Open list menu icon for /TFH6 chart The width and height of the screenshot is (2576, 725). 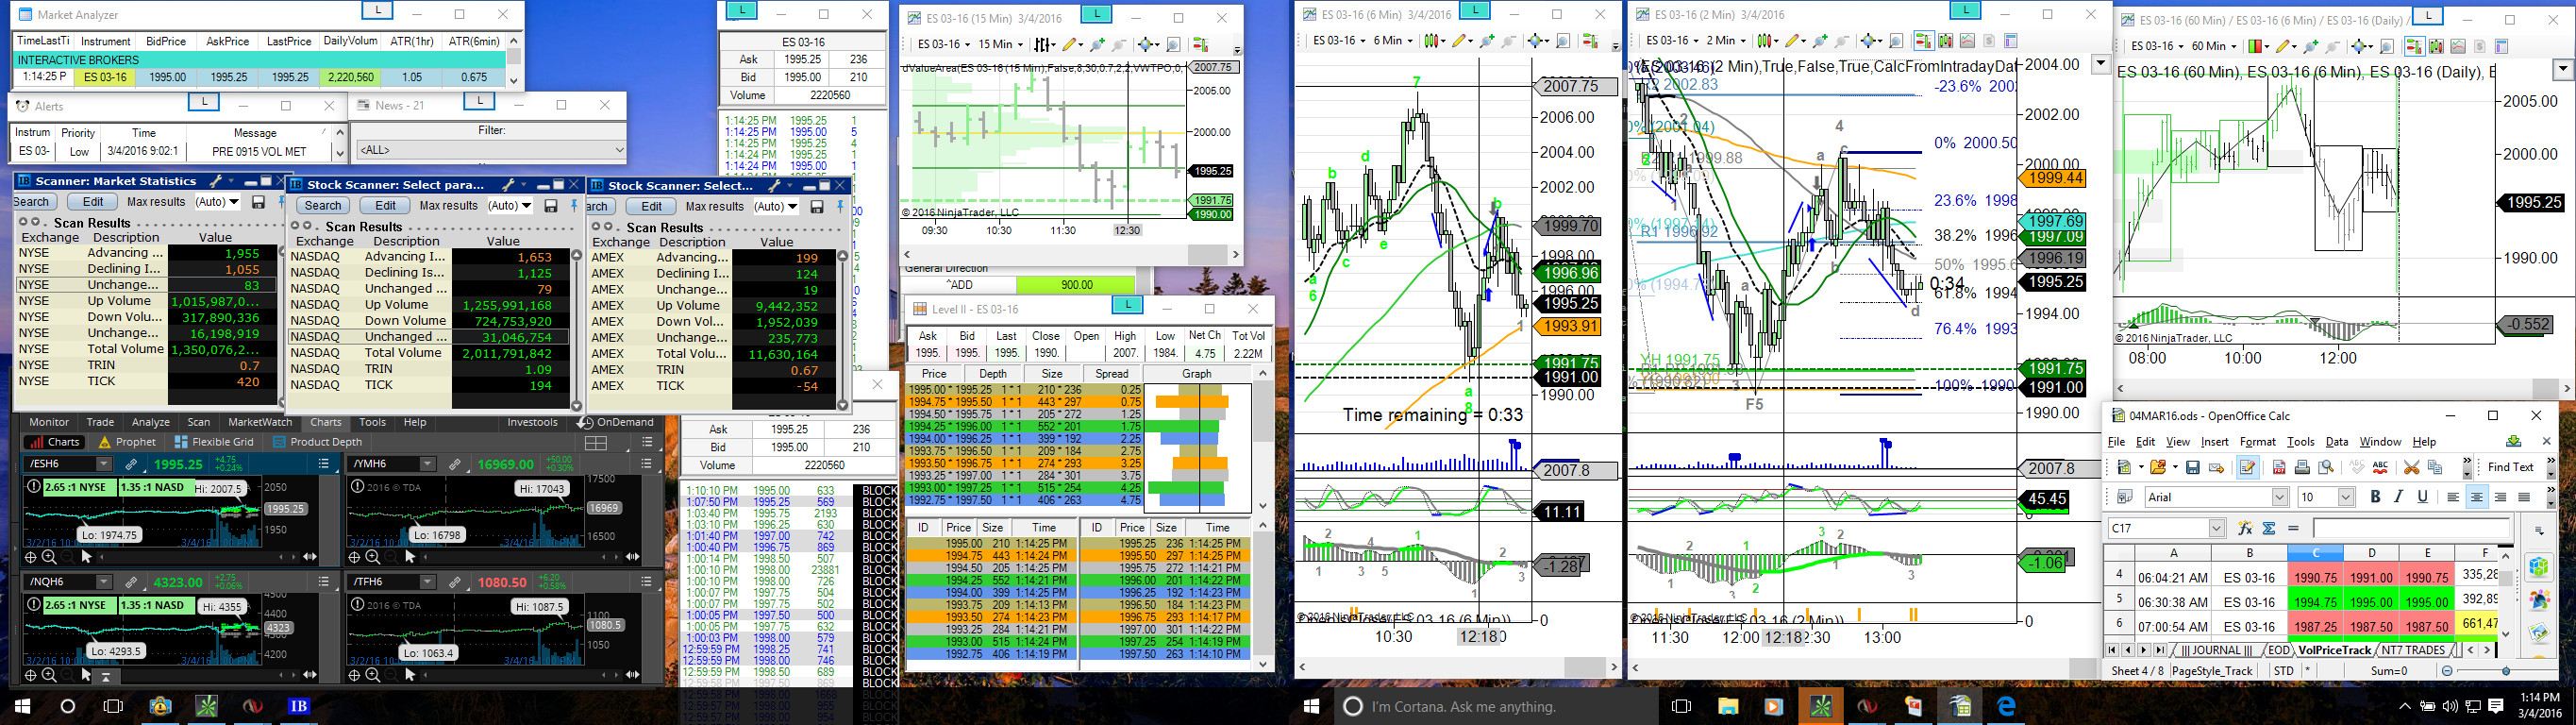[646, 581]
